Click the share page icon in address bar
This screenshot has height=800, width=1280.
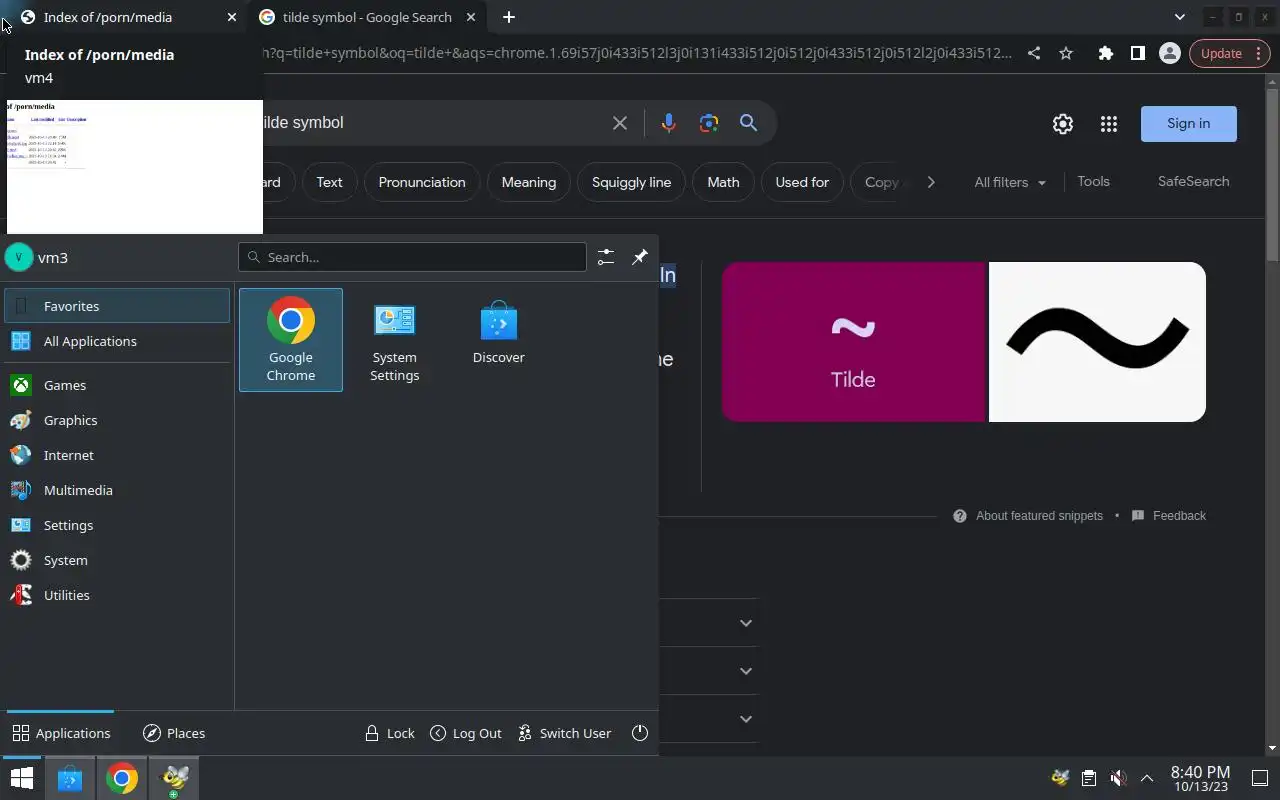(1034, 53)
